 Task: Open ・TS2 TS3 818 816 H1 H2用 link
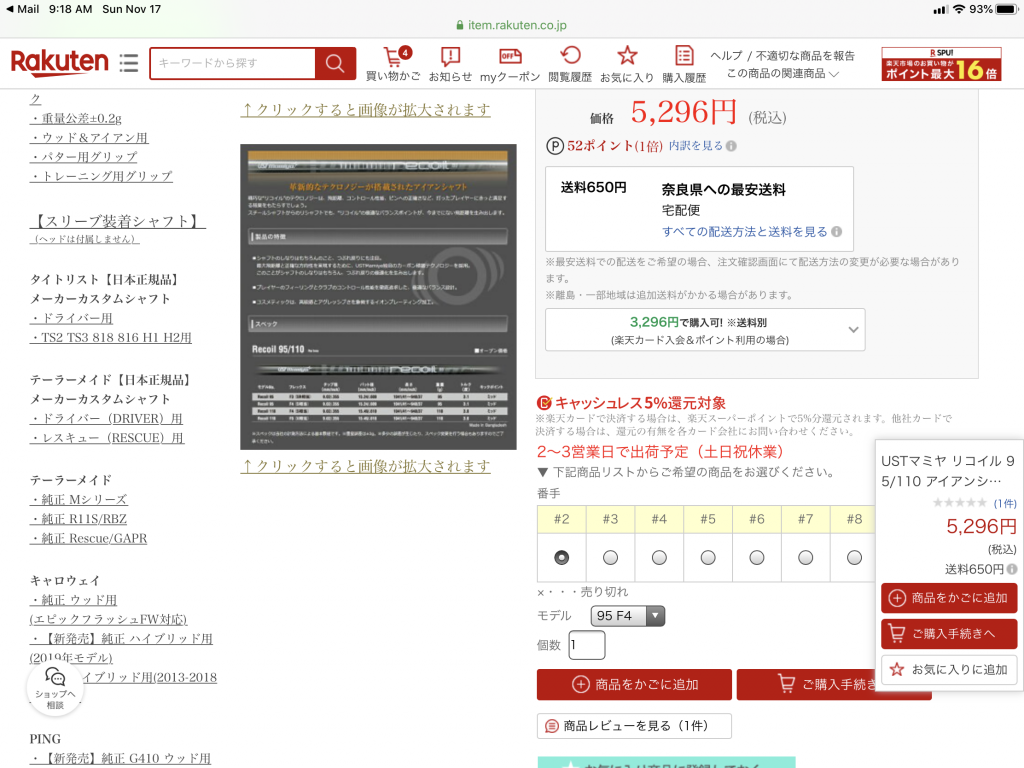111,338
